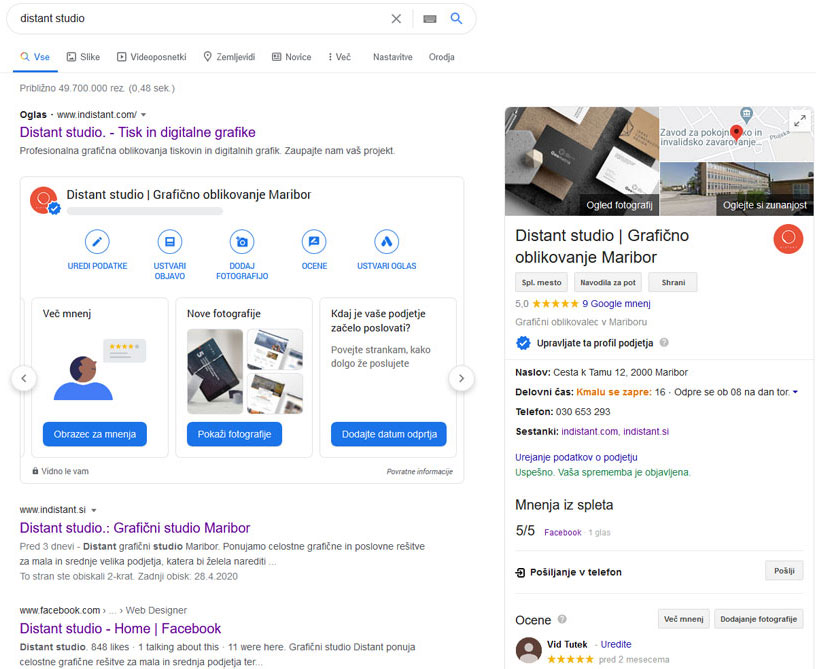Click the blue verified checkmark badge in the knowledge panel
Screen dimensions: 816x669
(x=523, y=343)
